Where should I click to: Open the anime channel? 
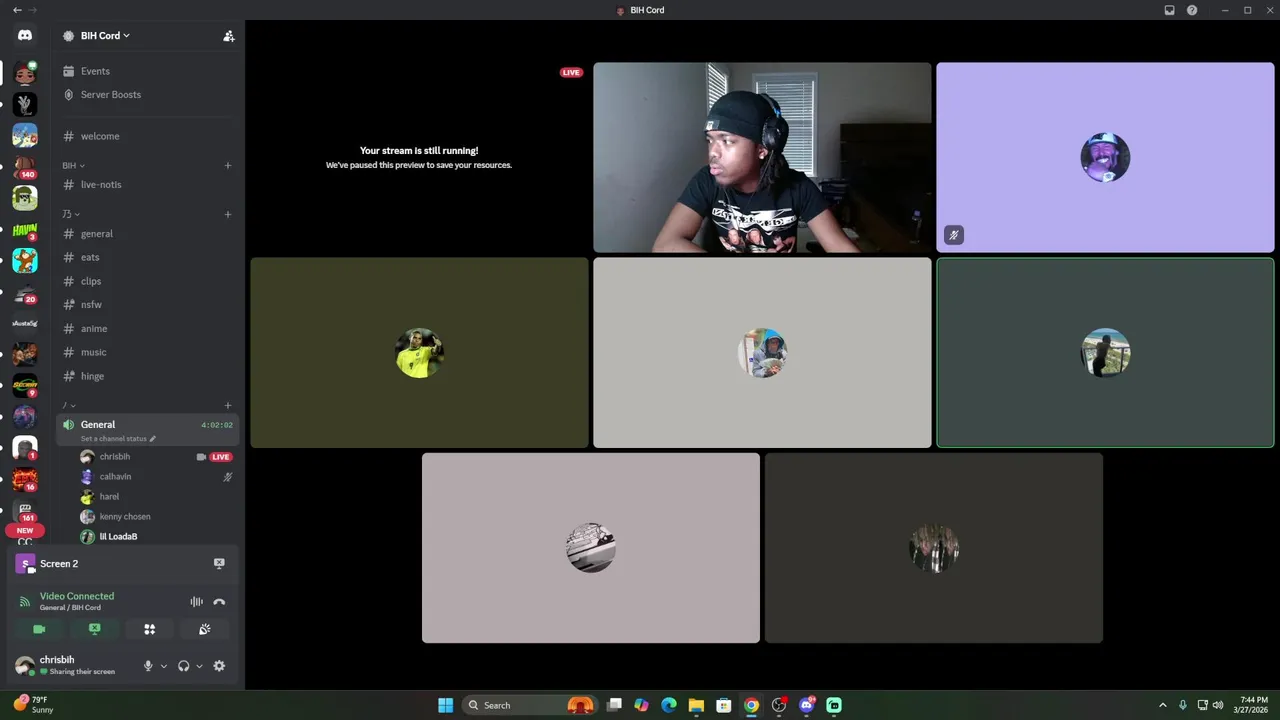click(x=147, y=329)
